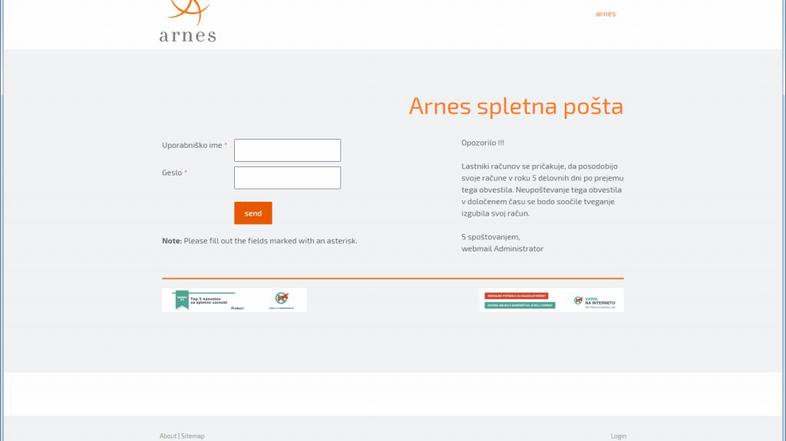Screen dimensions: 786x441
Task: Click the Arnes spletna pošta heading
Action: coord(516,106)
